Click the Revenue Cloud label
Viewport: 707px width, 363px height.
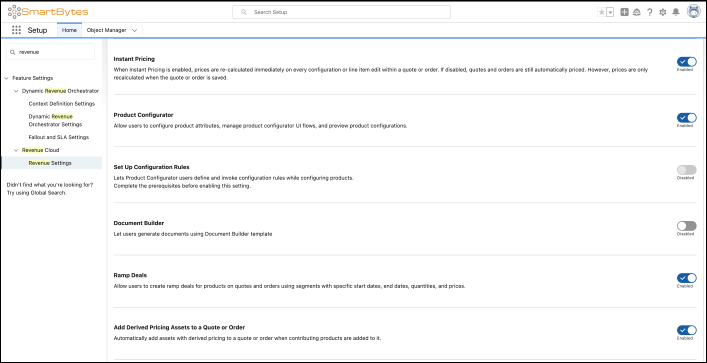pos(41,150)
